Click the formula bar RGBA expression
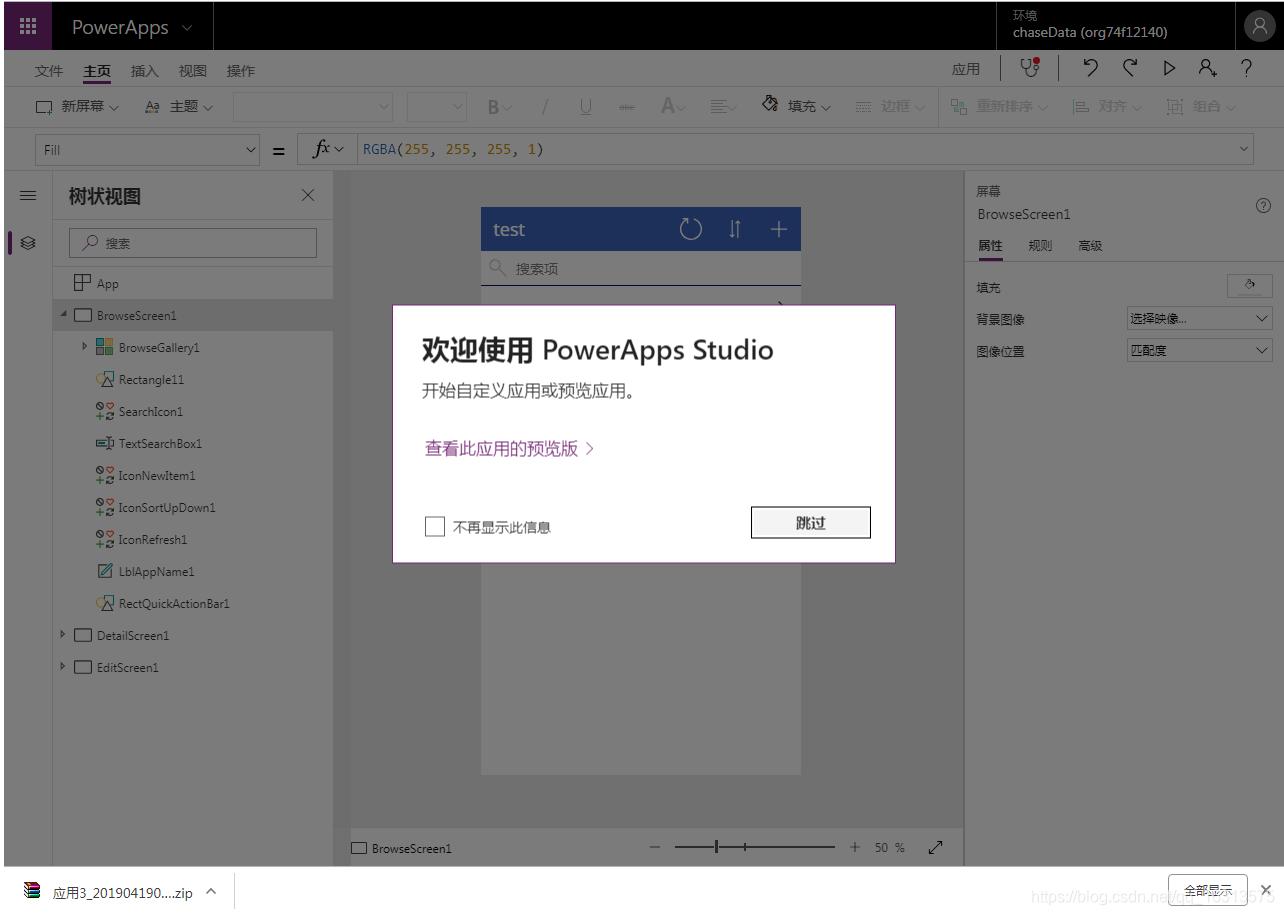1284x915 pixels. [x=453, y=150]
